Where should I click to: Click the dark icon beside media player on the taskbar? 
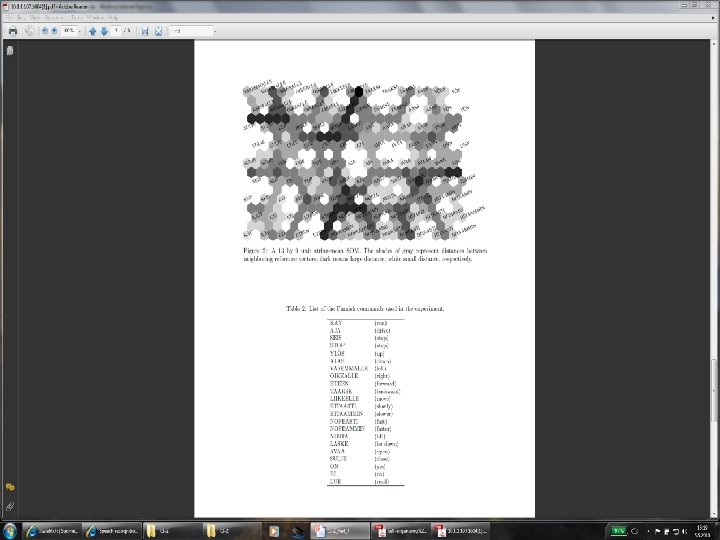pyautogui.click(x=297, y=531)
